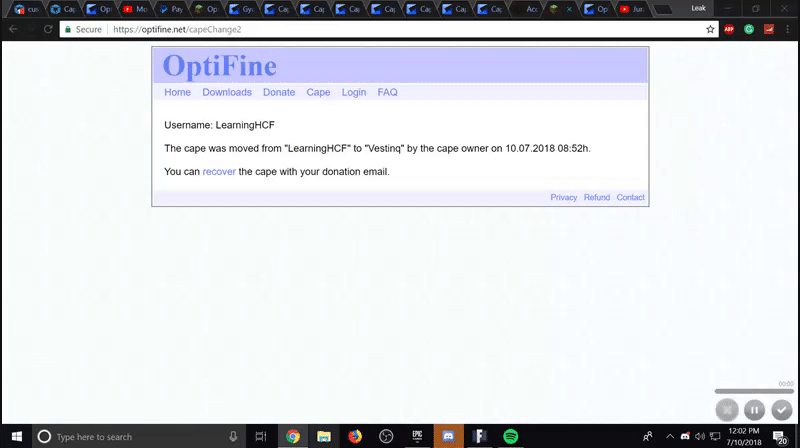This screenshot has width=800, height=448.
Task: Click the Discord system tray icon
Action: tap(685, 436)
